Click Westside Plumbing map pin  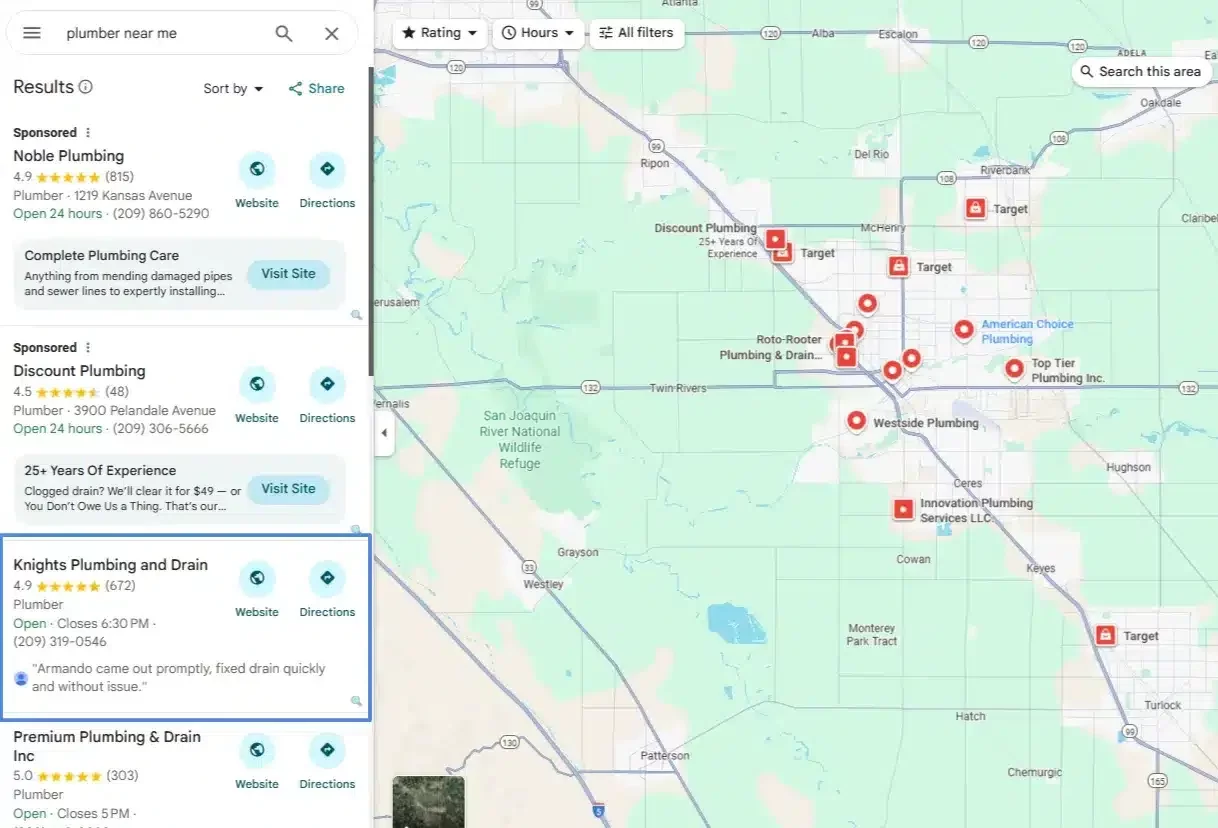[856, 421]
